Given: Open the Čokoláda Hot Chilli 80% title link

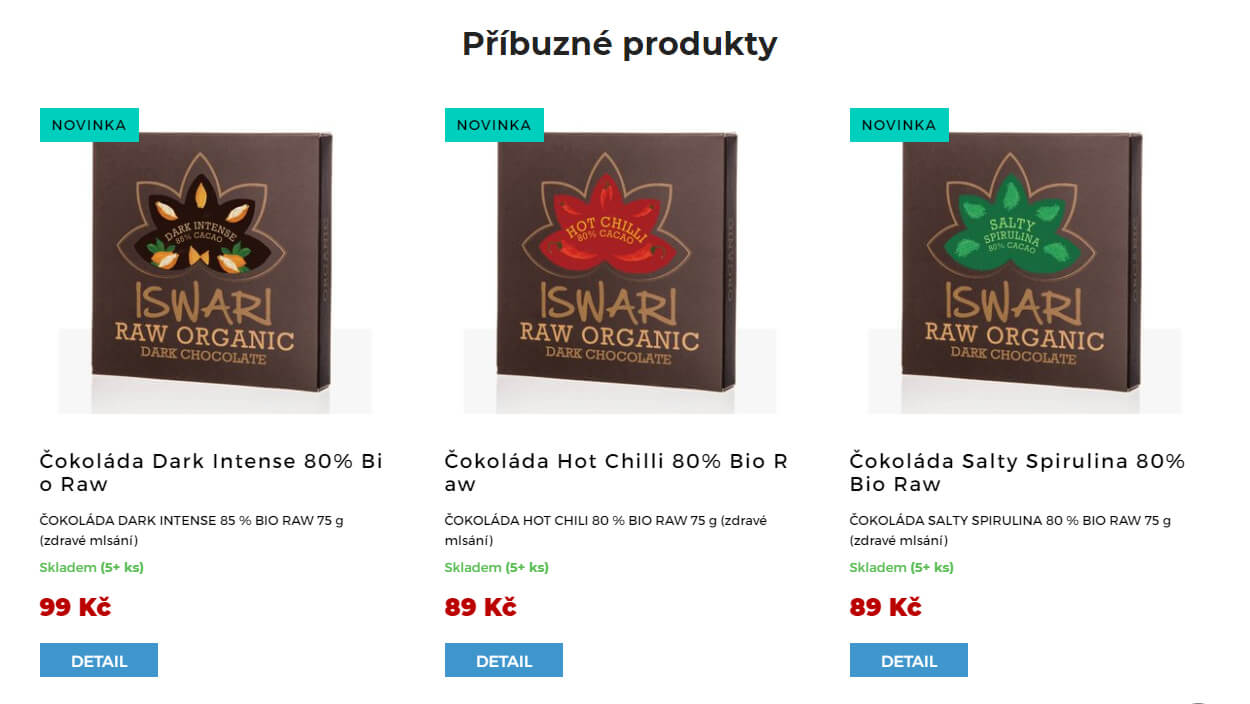Looking at the screenshot, I should (x=617, y=473).
